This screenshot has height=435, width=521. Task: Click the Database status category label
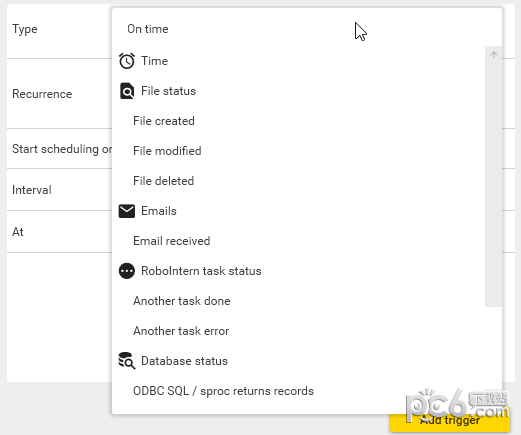184,361
